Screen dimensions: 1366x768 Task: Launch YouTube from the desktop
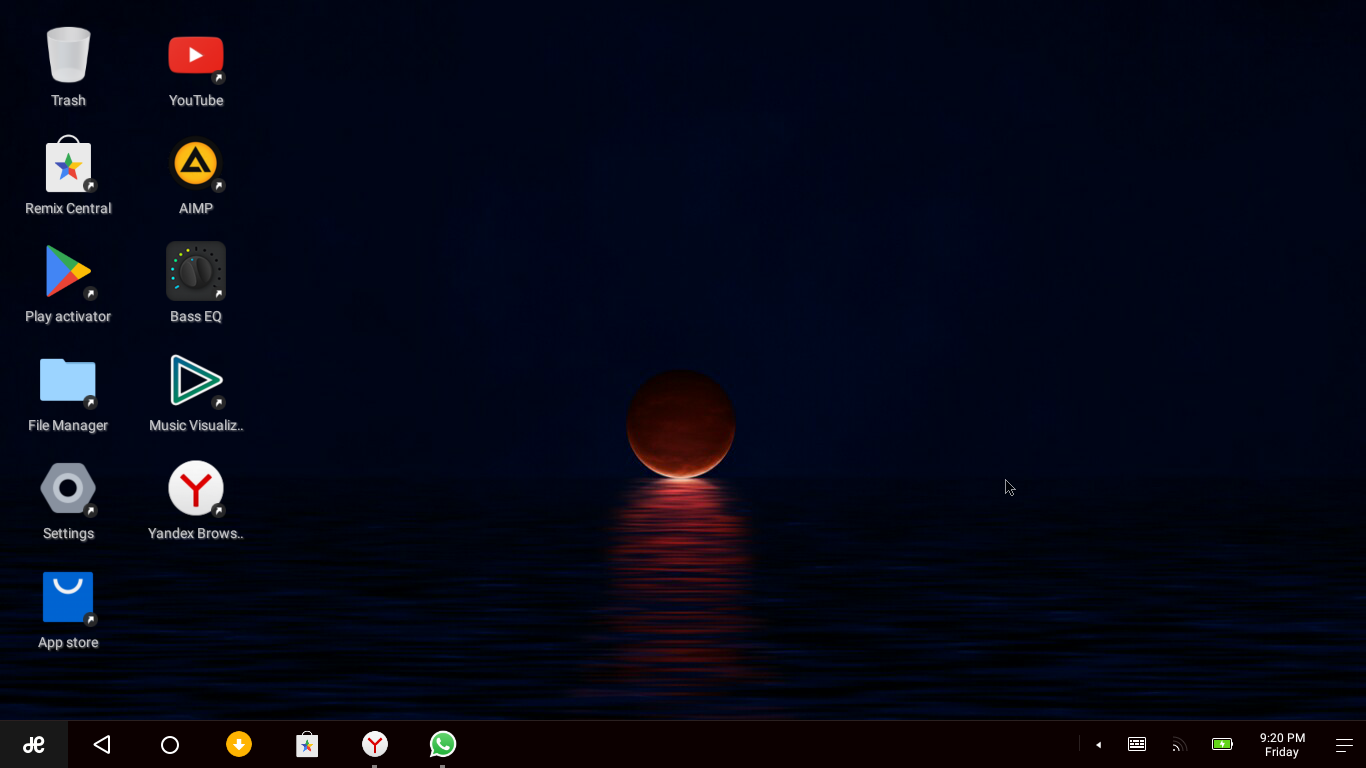coord(196,56)
